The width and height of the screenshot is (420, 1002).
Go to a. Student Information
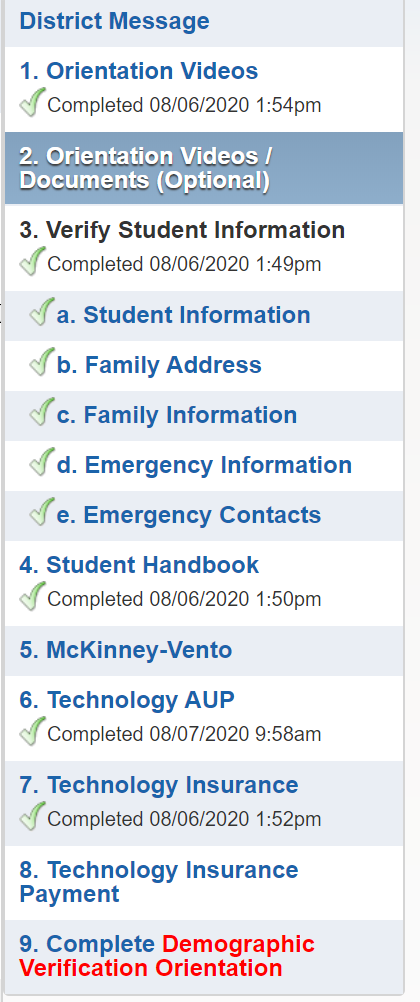[x=183, y=315]
